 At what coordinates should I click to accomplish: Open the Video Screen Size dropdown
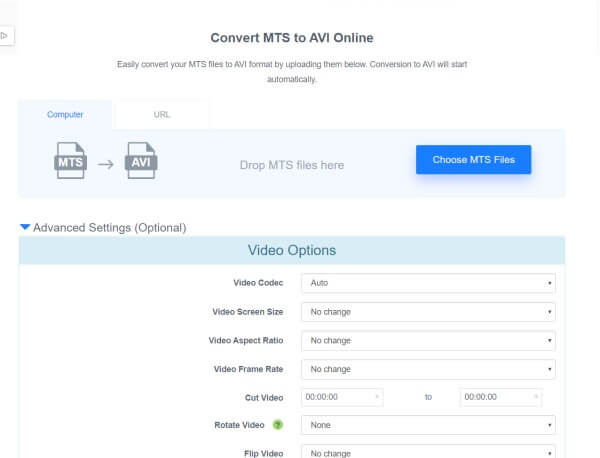click(x=428, y=312)
